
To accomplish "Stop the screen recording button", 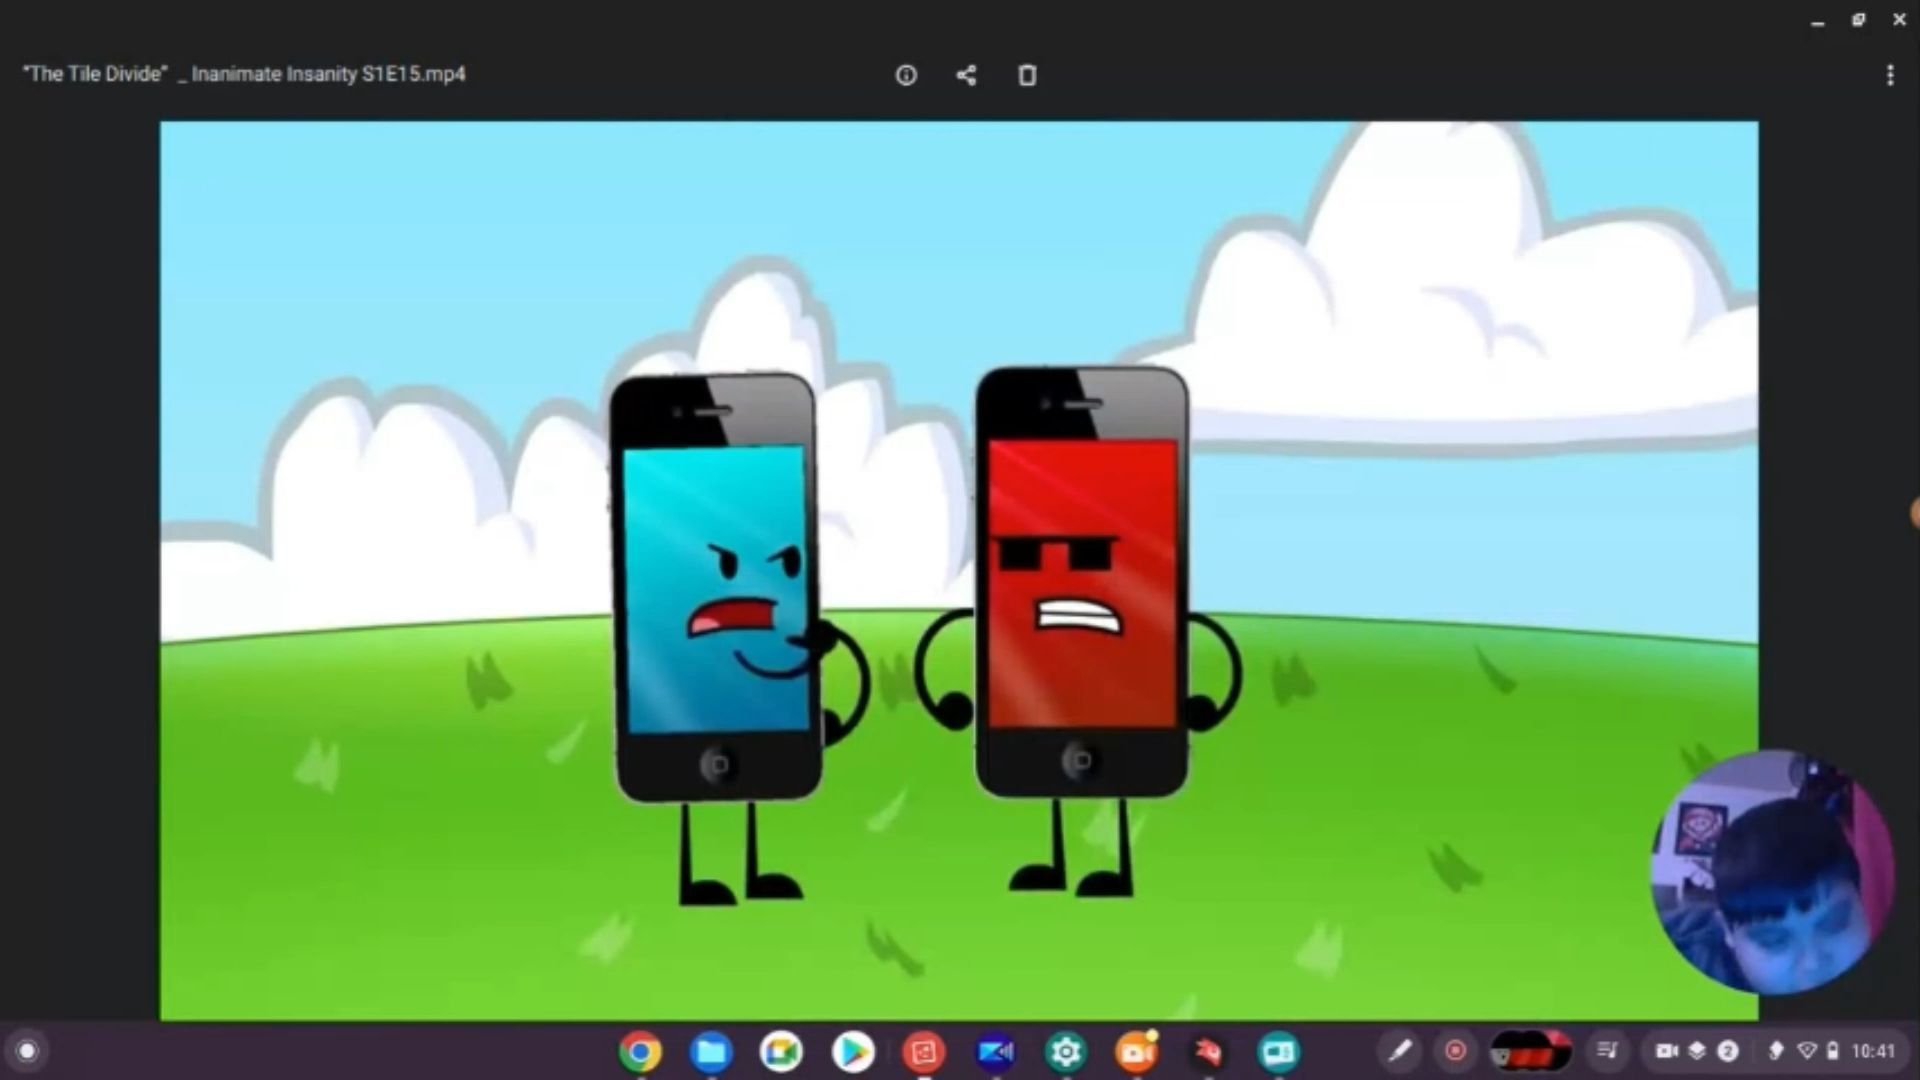I will point(1456,1051).
